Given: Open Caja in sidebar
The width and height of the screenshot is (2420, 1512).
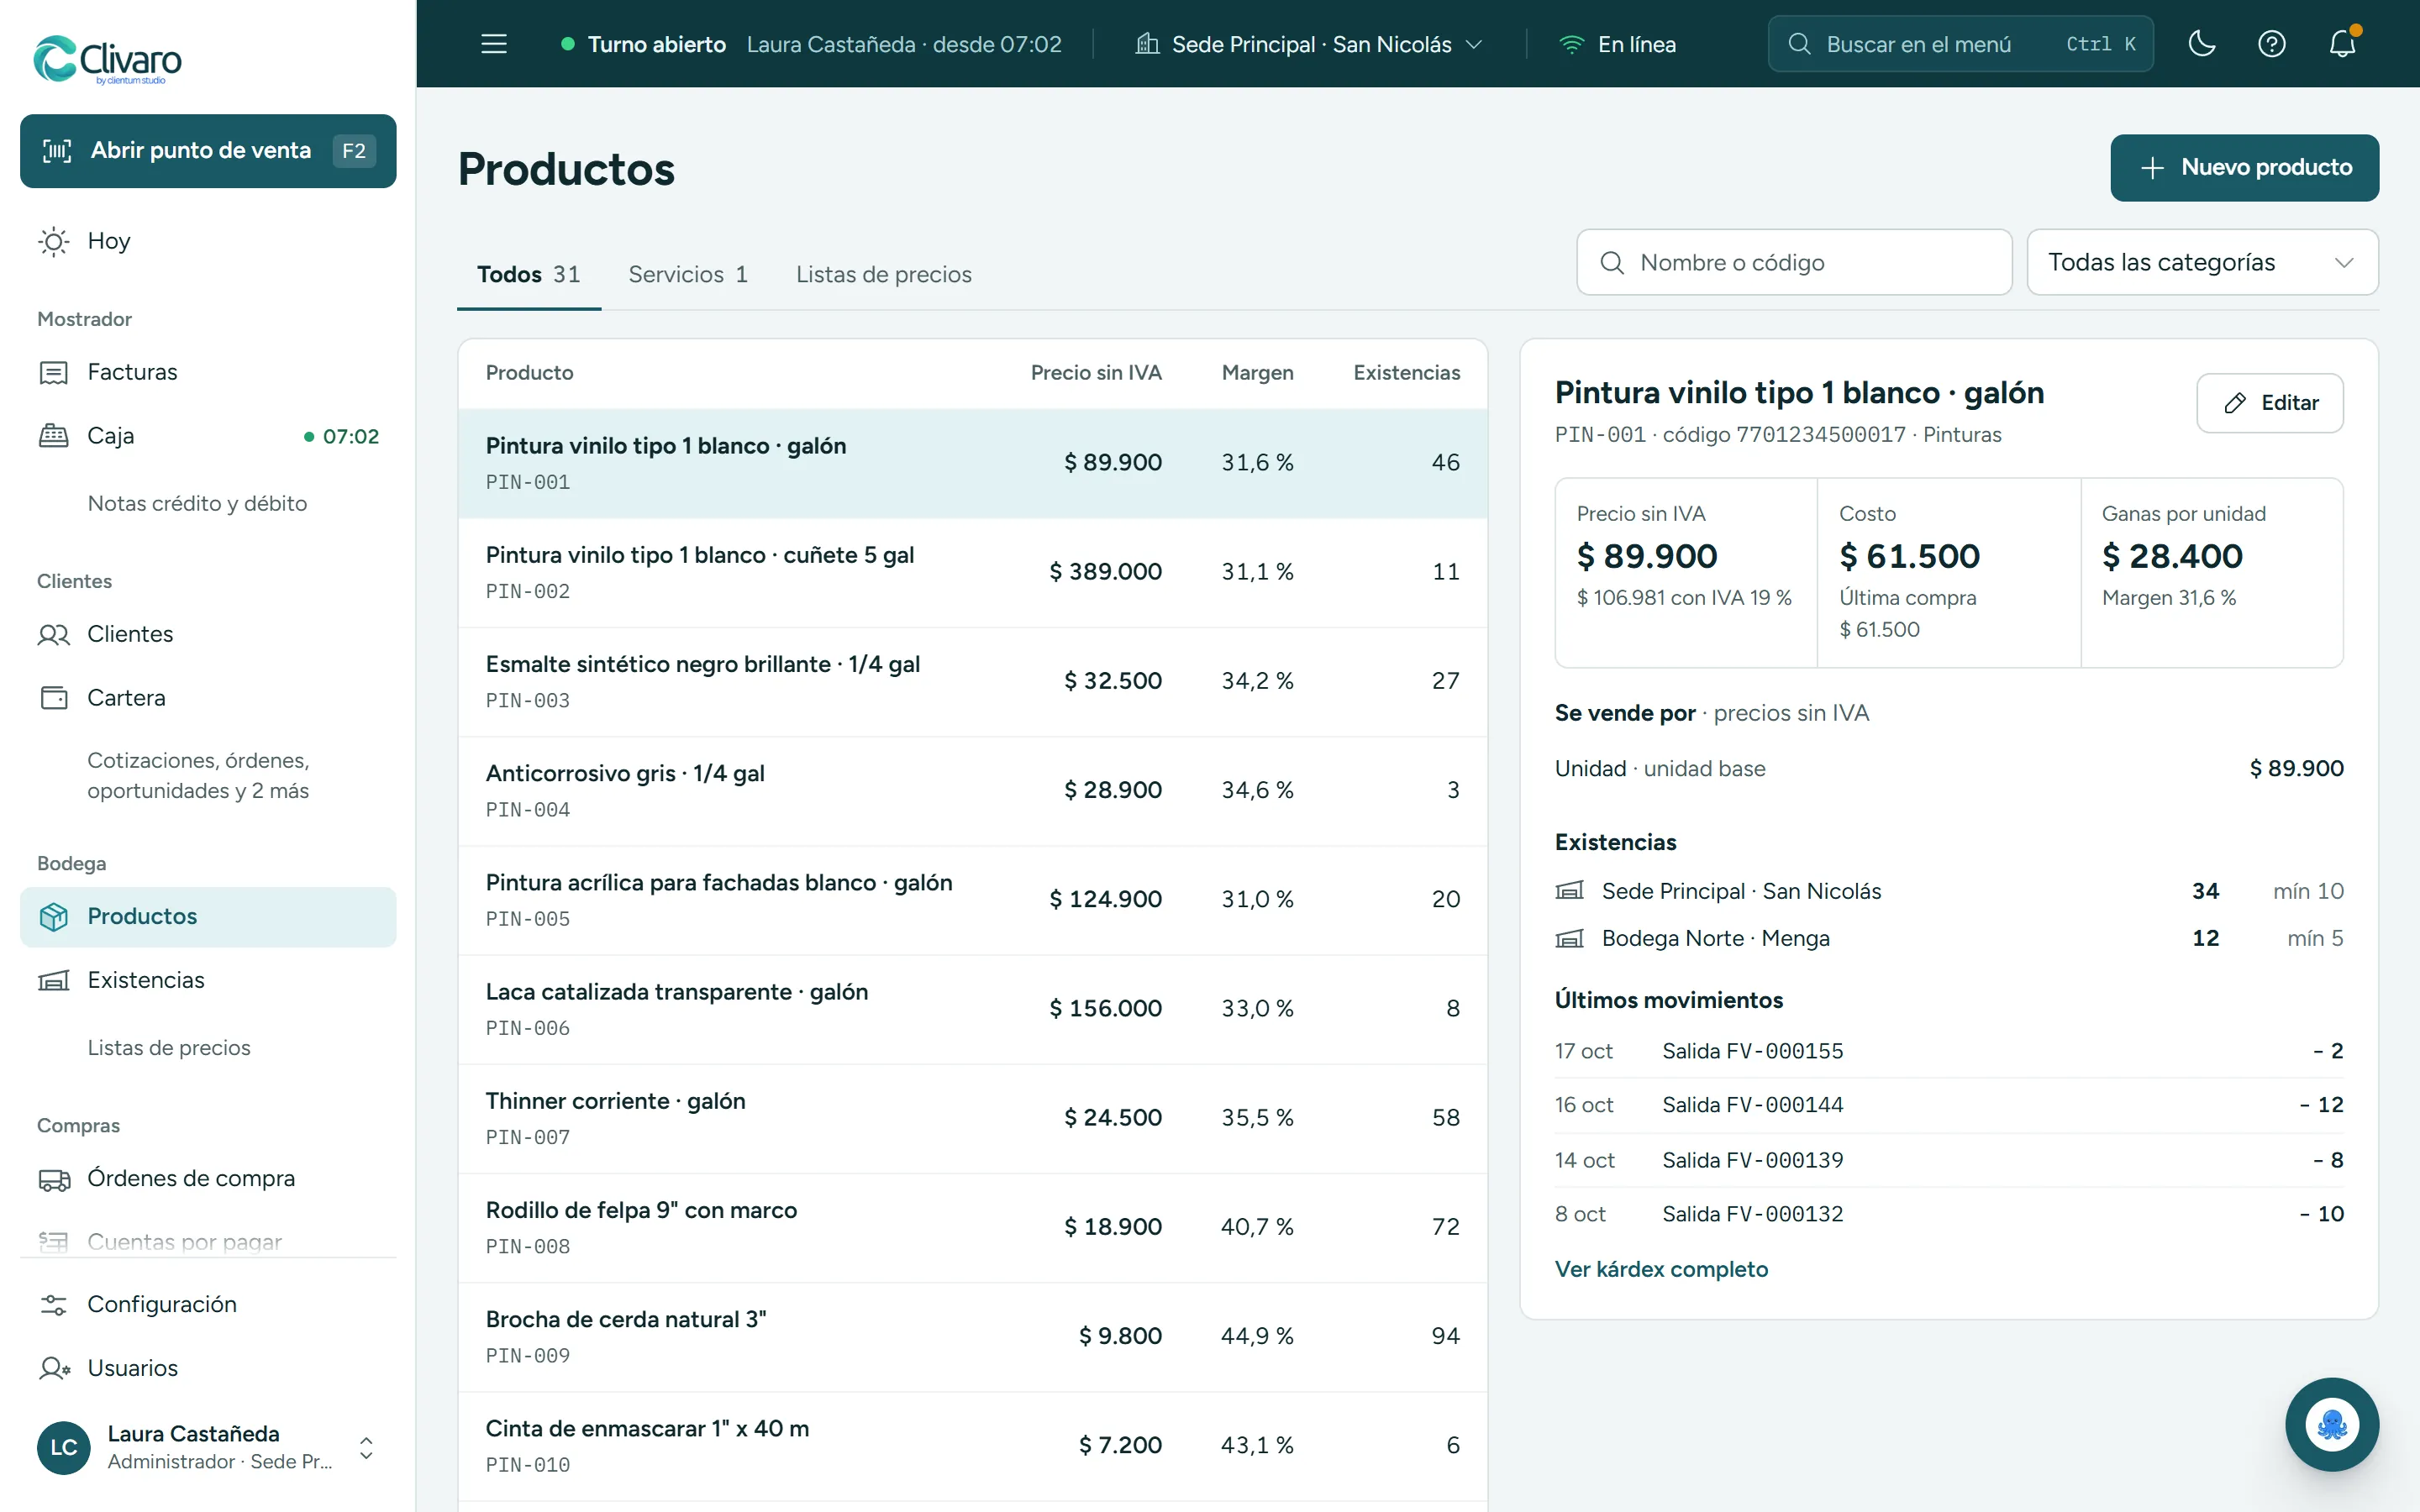Looking at the screenshot, I should pyautogui.click(x=208, y=436).
